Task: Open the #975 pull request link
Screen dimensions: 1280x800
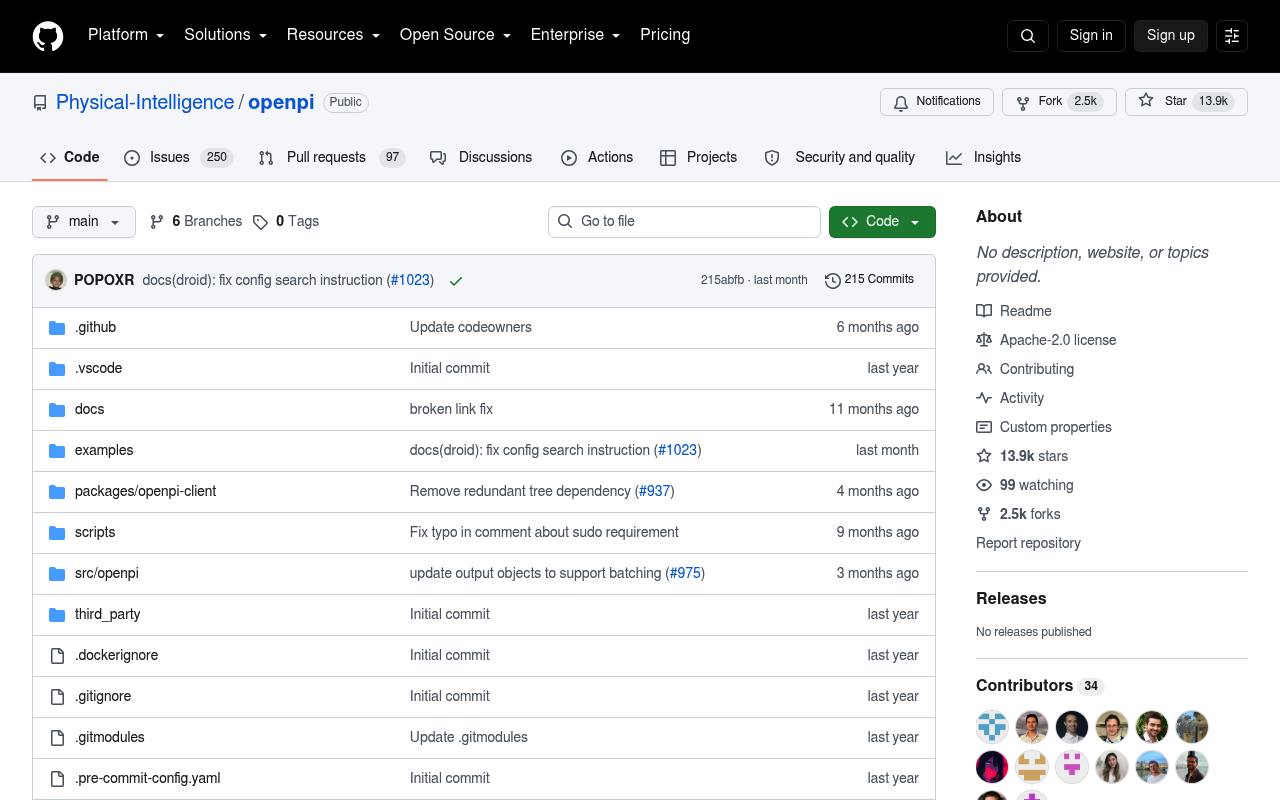Action: tap(685, 573)
